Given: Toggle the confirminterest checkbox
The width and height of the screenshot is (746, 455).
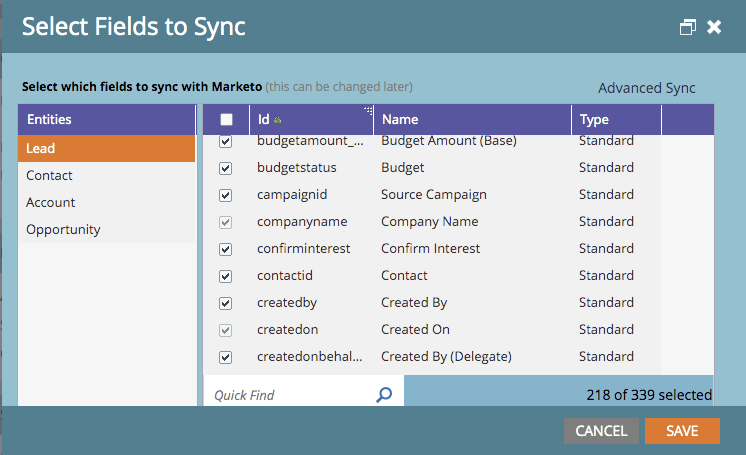Looking at the screenshot, I should [x=226, y=249].
